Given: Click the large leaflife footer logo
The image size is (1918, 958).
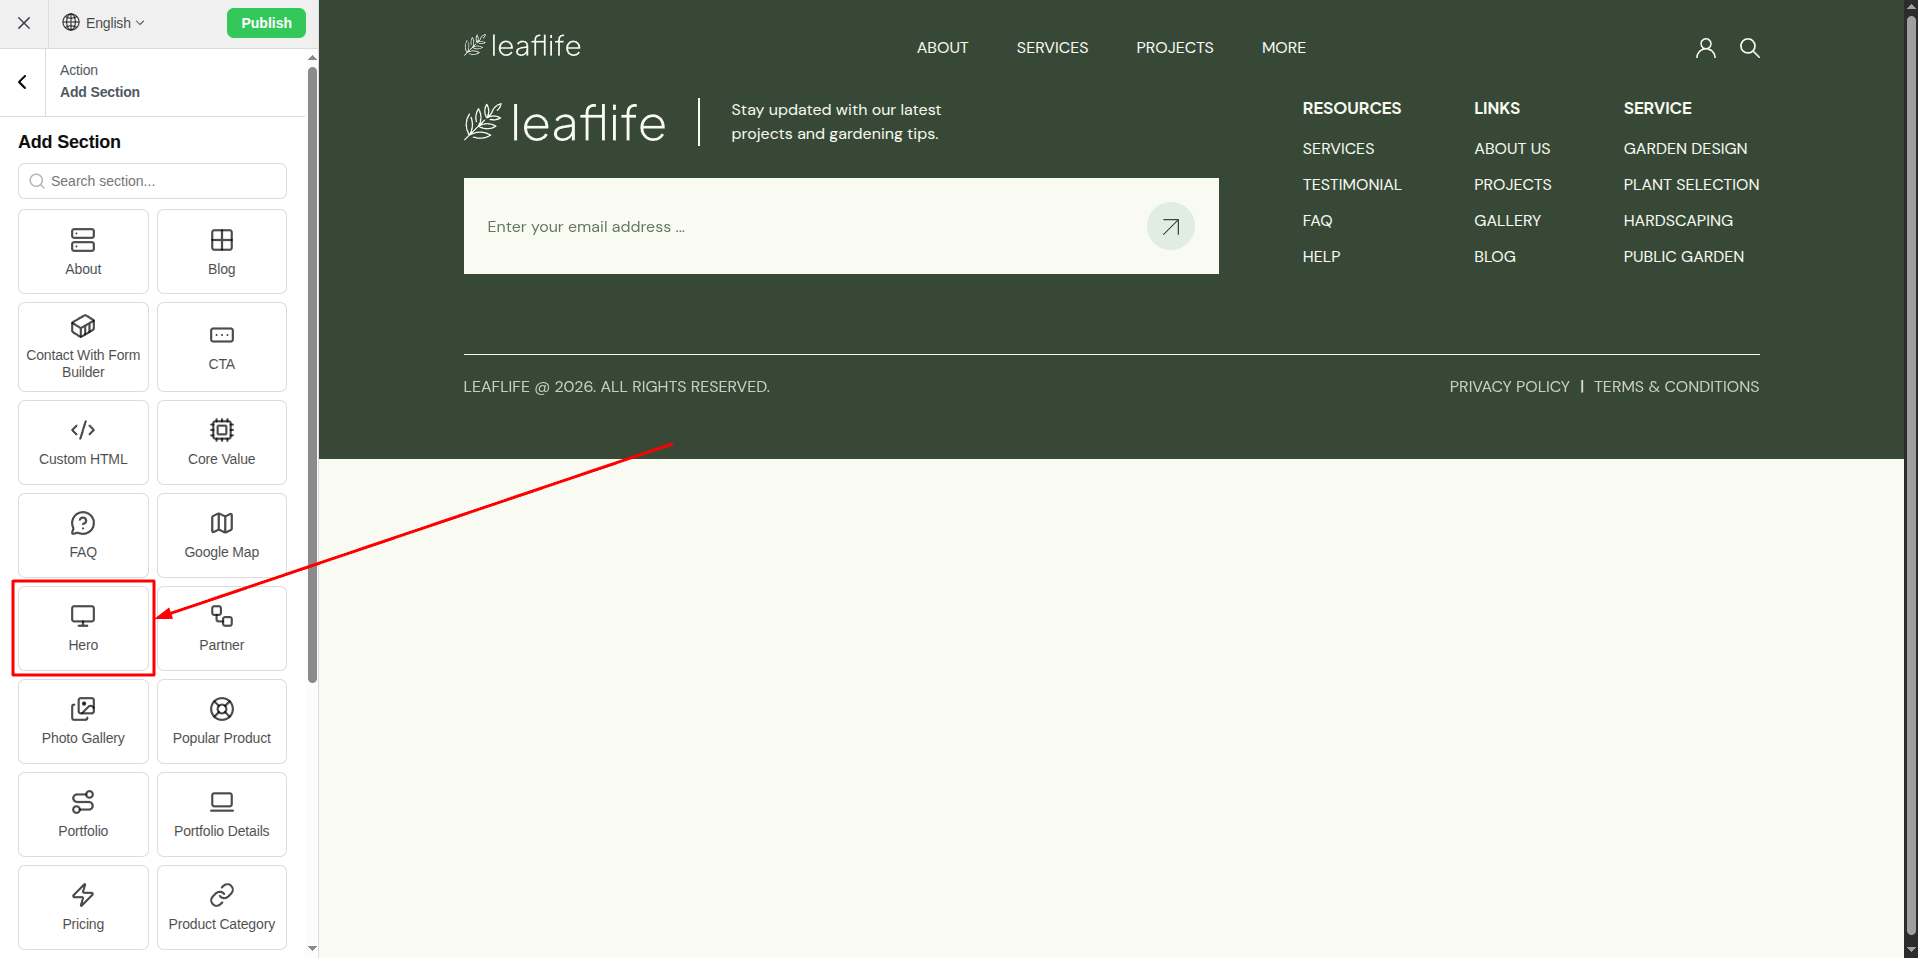Looking at the screenshot, I should 565,123.
